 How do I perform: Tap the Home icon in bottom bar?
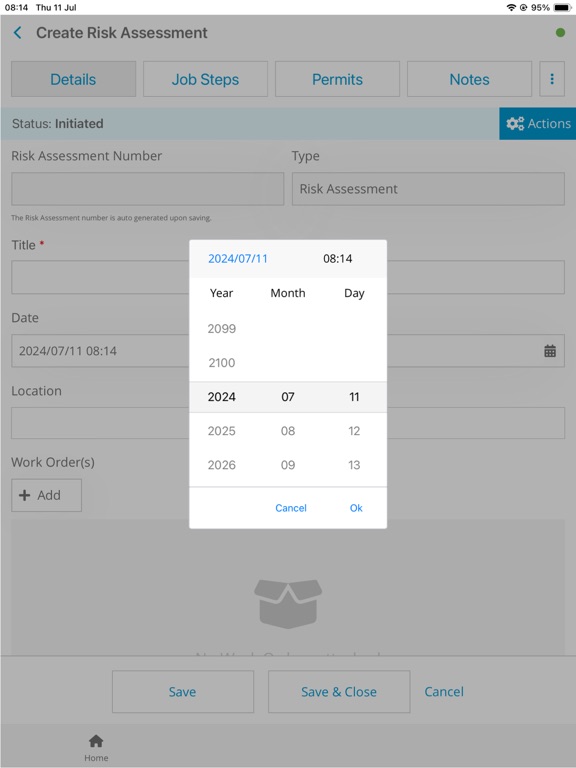[x=96, y=748]
